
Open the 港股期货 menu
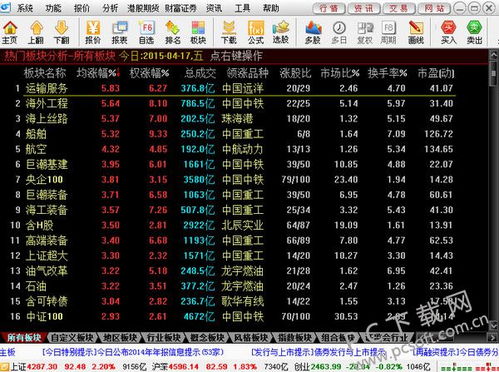[143, 8]
